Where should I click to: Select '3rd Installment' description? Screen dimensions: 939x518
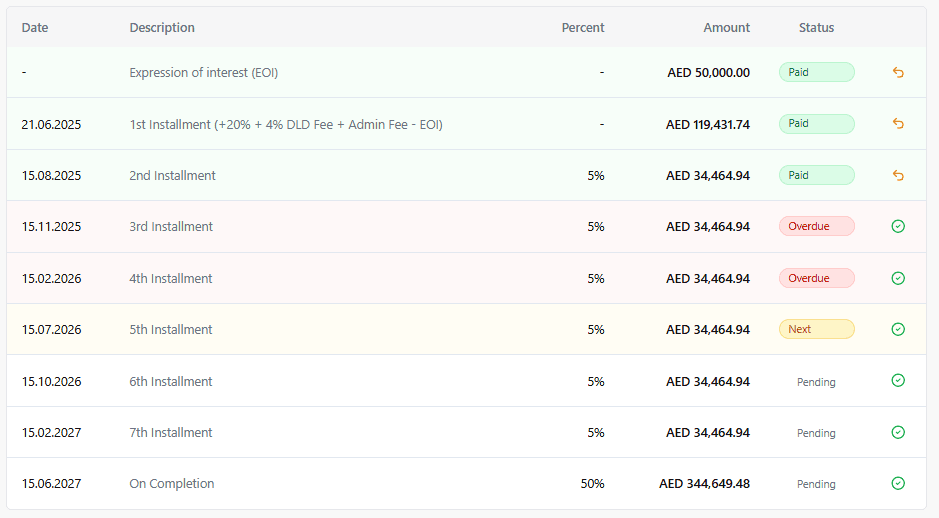click(171, 226)
